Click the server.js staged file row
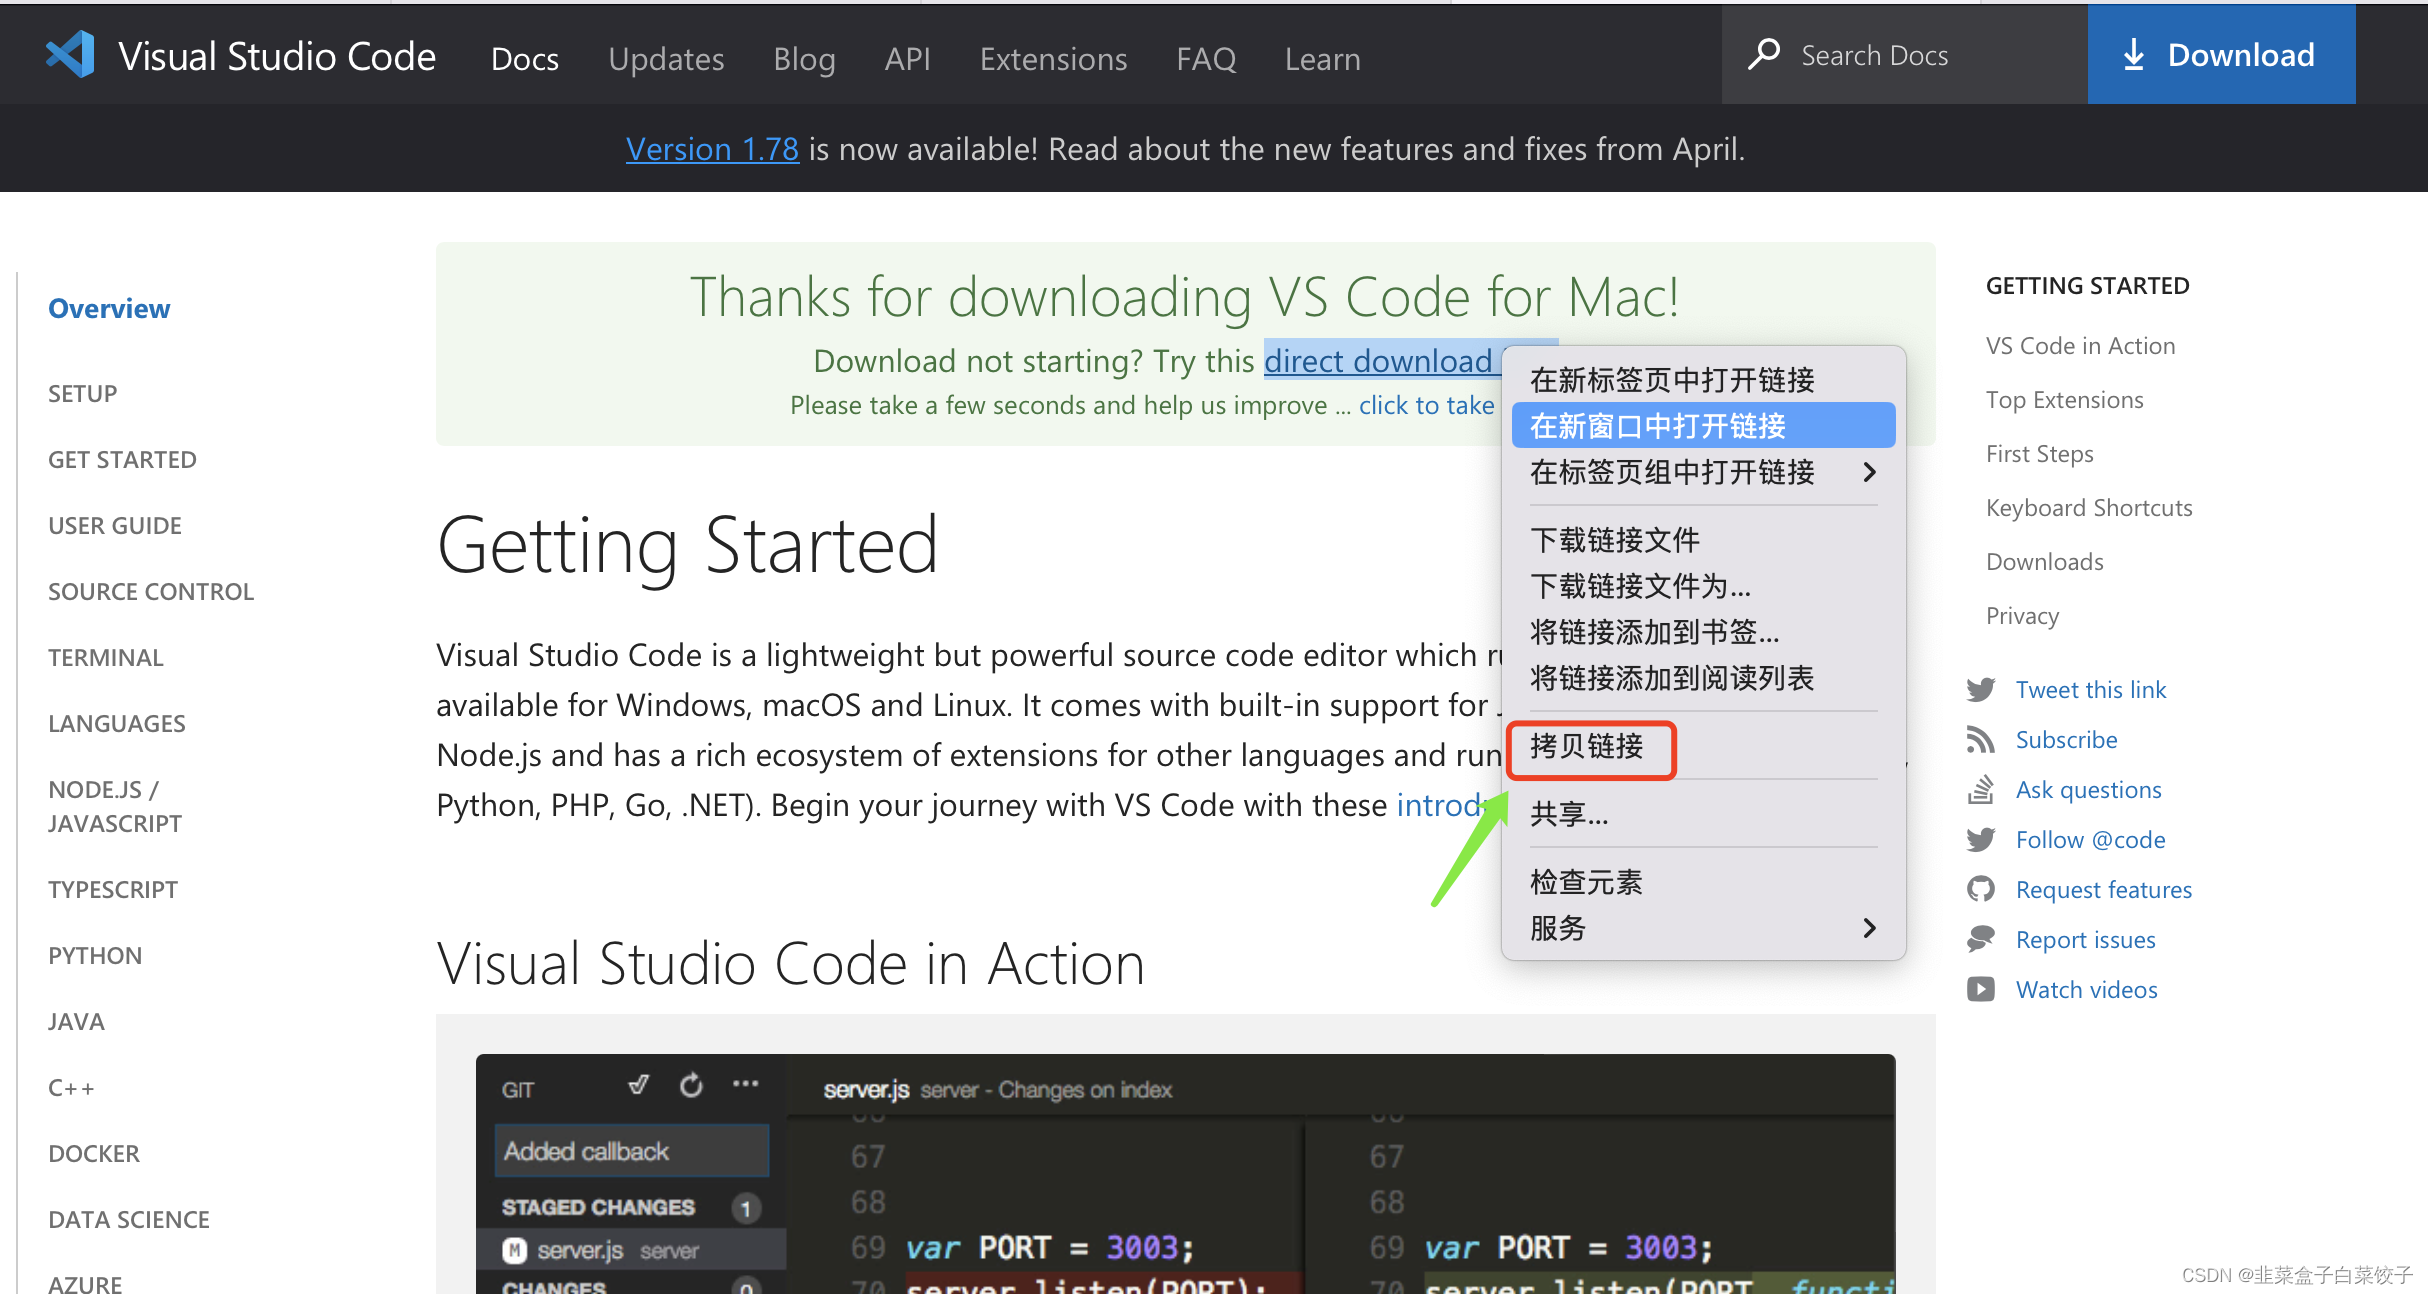The height and width of the screenshot is (1294, 2428). tap(632, 1250)
